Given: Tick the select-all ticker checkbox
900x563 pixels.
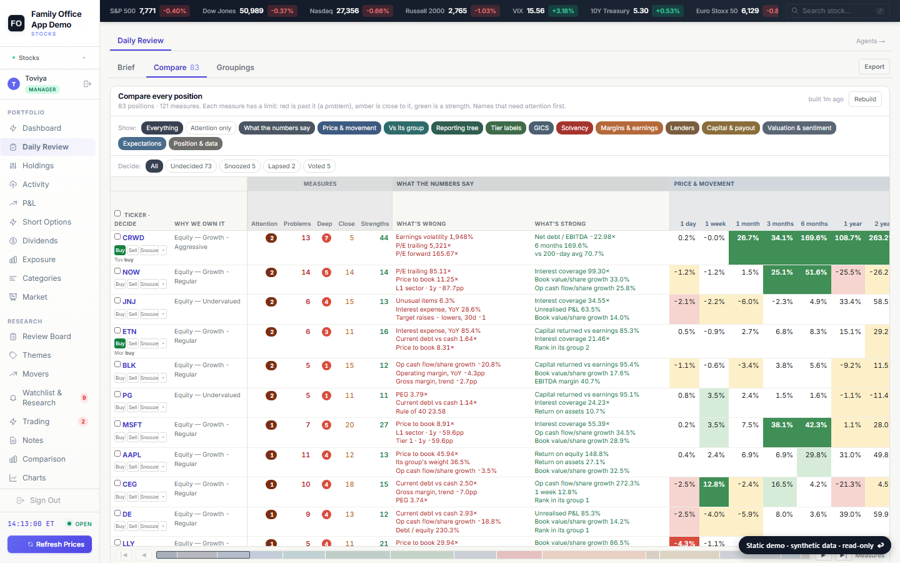Looking at the screenshot, I should pyautogui.click(x=118, y=213).
